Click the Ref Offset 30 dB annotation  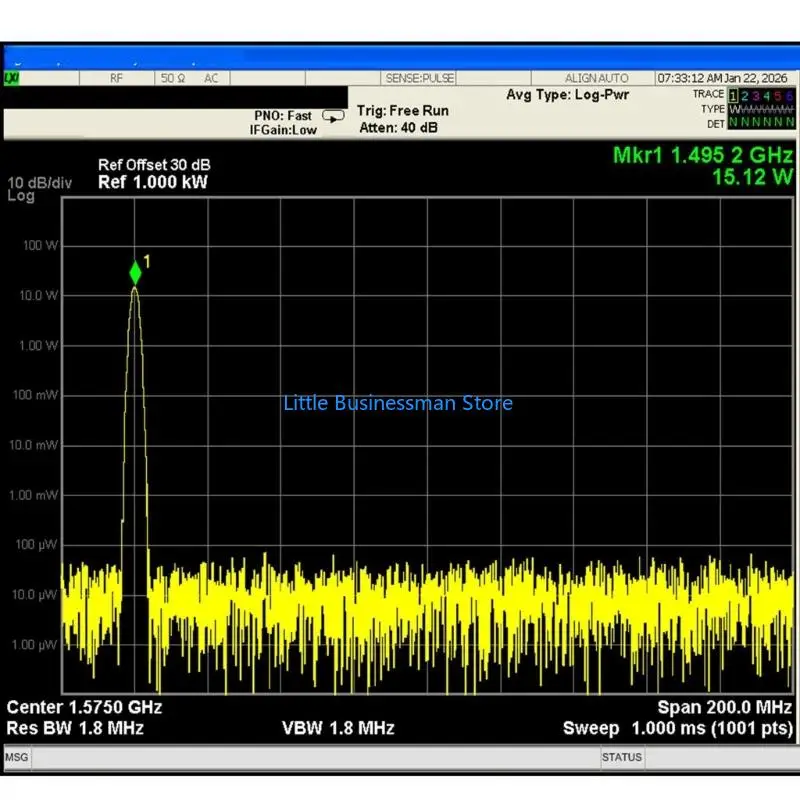coord(154,165)
